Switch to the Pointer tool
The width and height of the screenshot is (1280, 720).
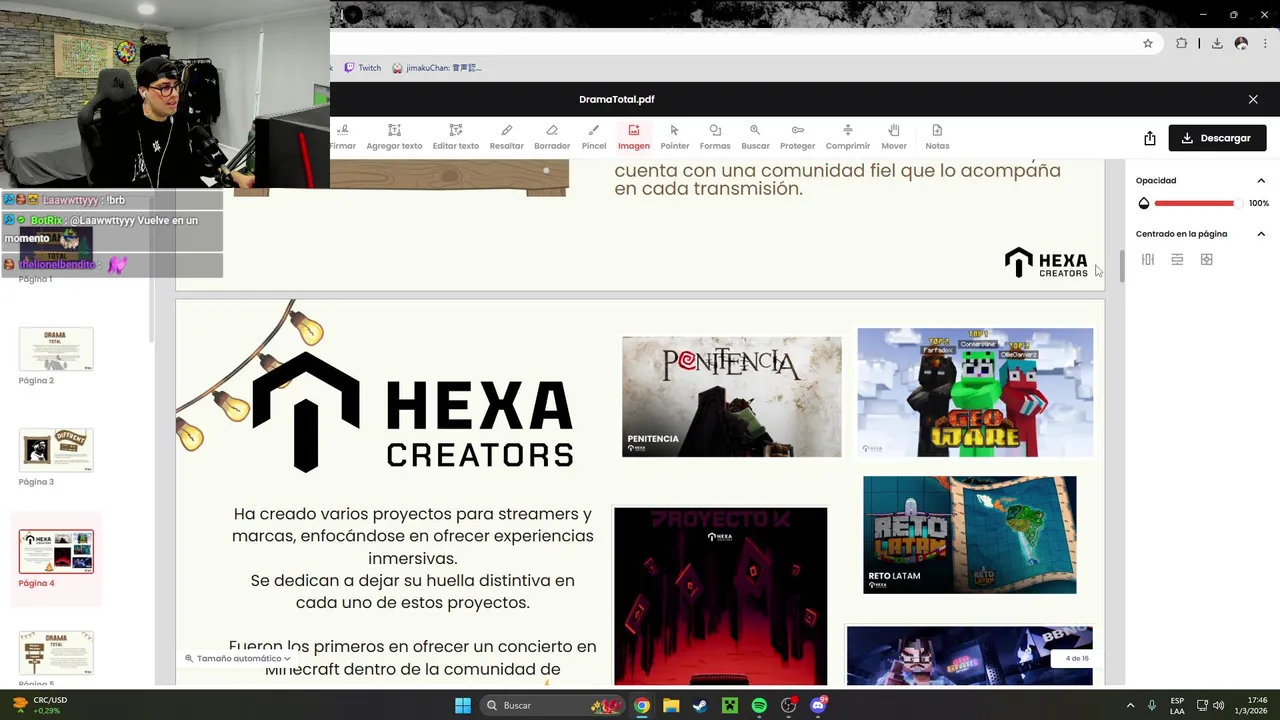674,137
